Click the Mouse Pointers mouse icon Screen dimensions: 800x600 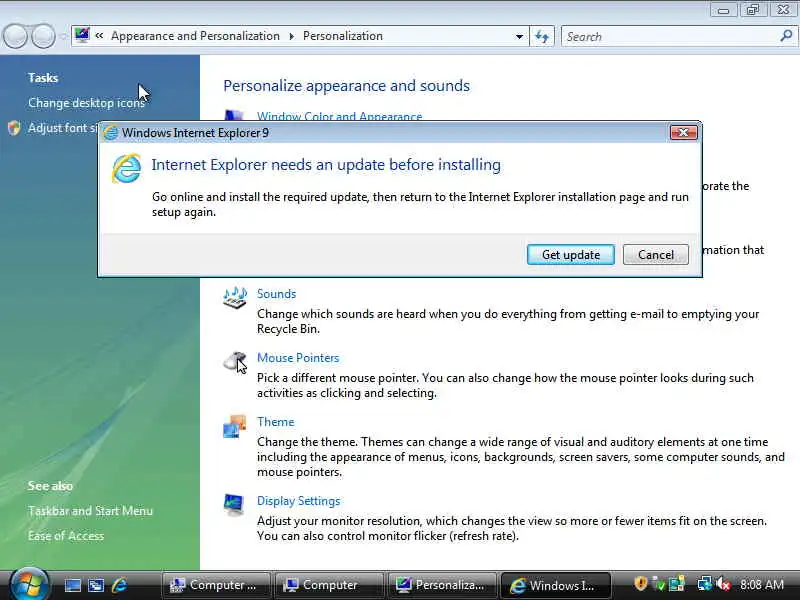[235, 361]
